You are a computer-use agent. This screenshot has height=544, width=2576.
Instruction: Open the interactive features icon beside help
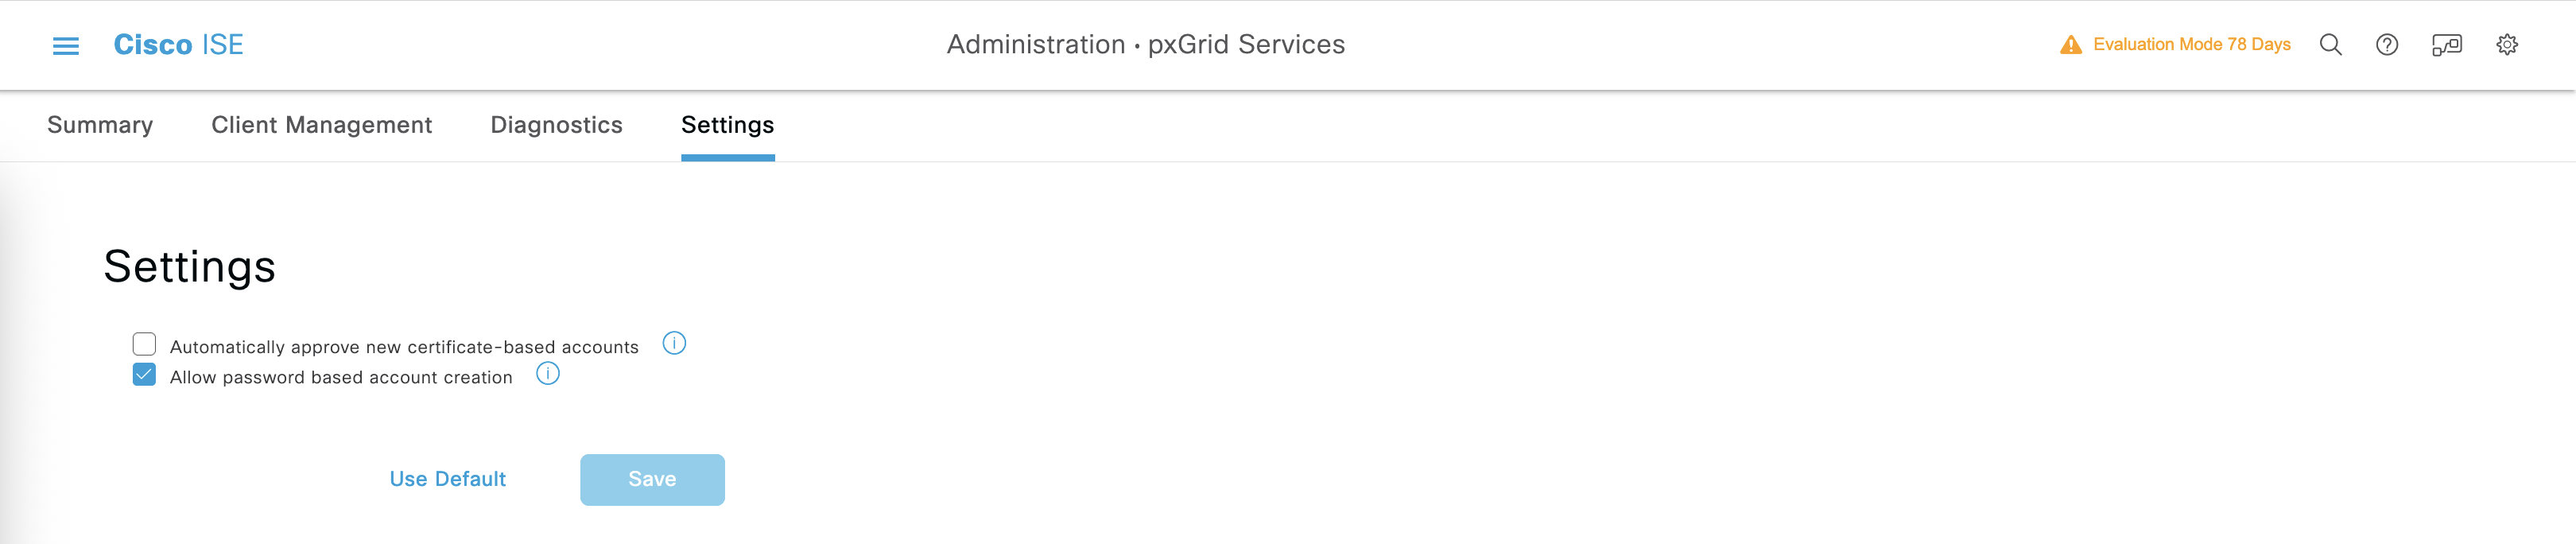point(2446,45)
